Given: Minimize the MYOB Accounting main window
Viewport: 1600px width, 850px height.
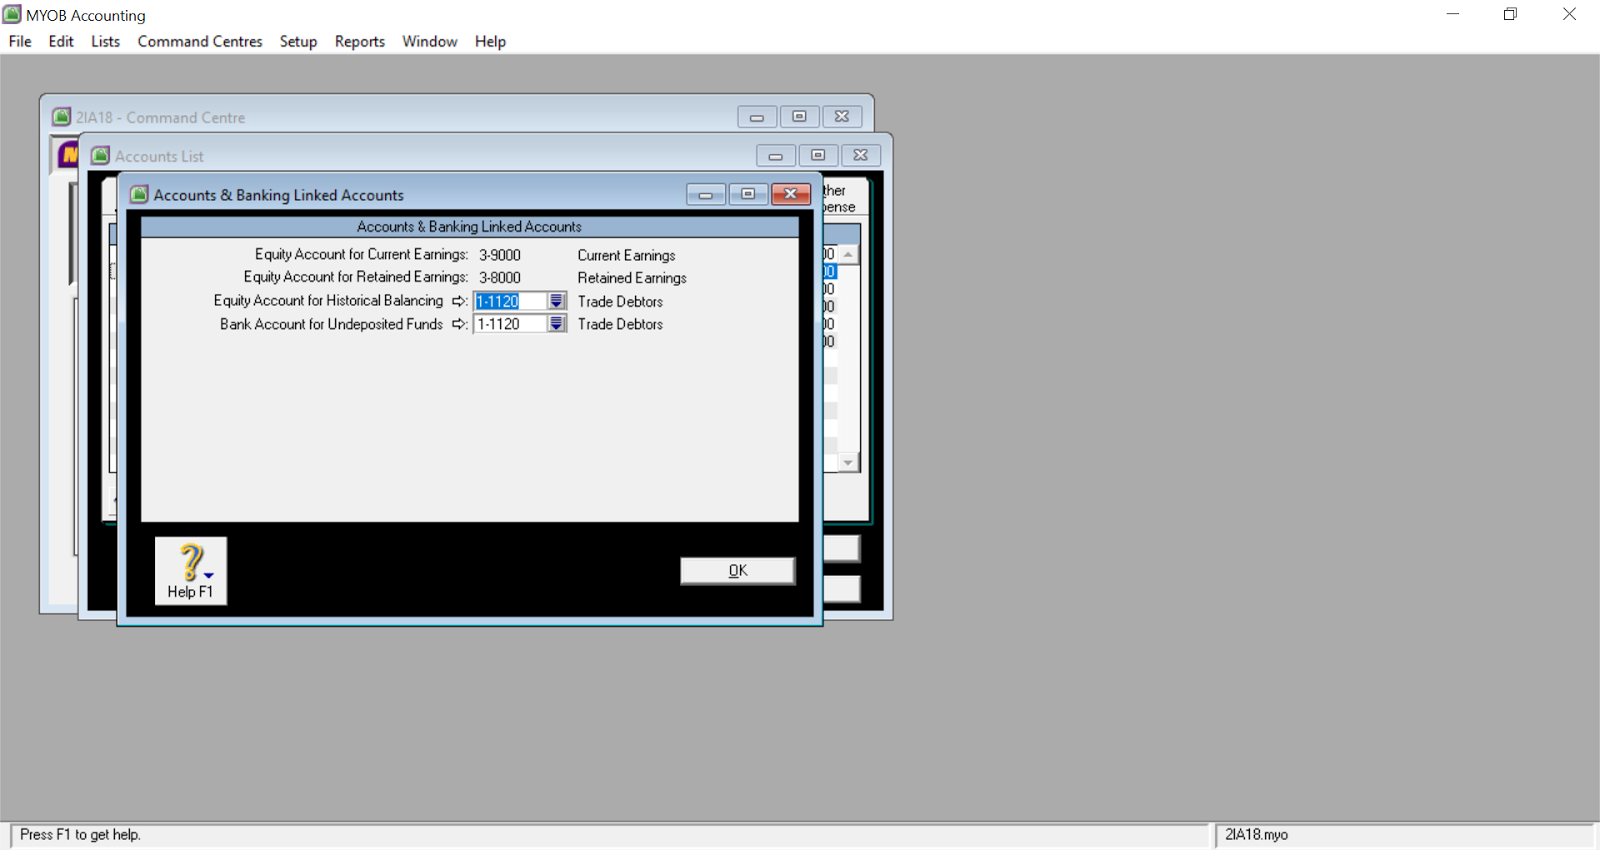Looking at the screenshot, I should tap(1453, 14).
